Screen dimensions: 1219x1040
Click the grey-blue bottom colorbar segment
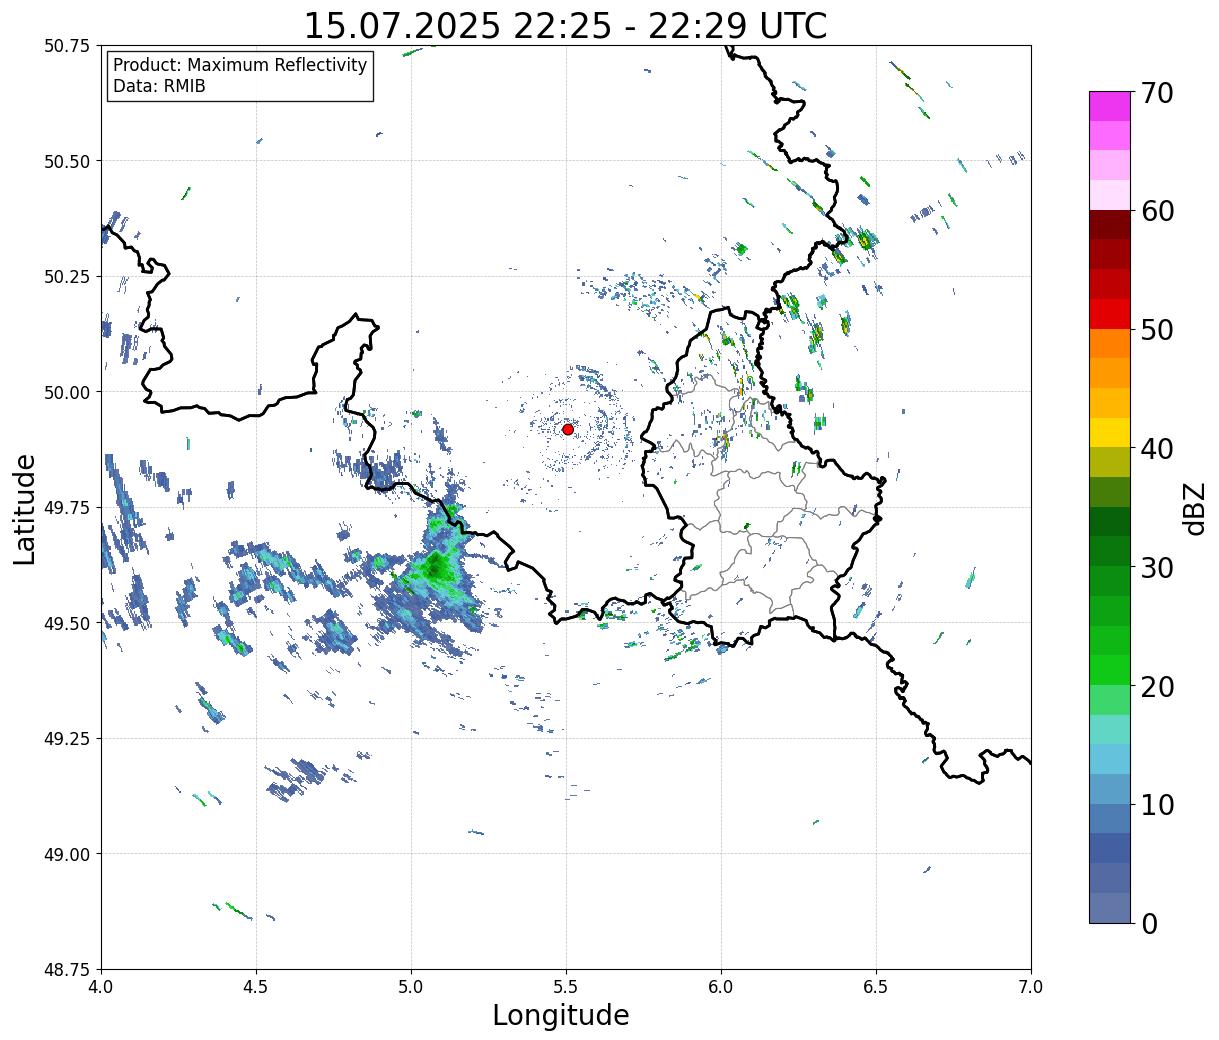coord(1110,908)
